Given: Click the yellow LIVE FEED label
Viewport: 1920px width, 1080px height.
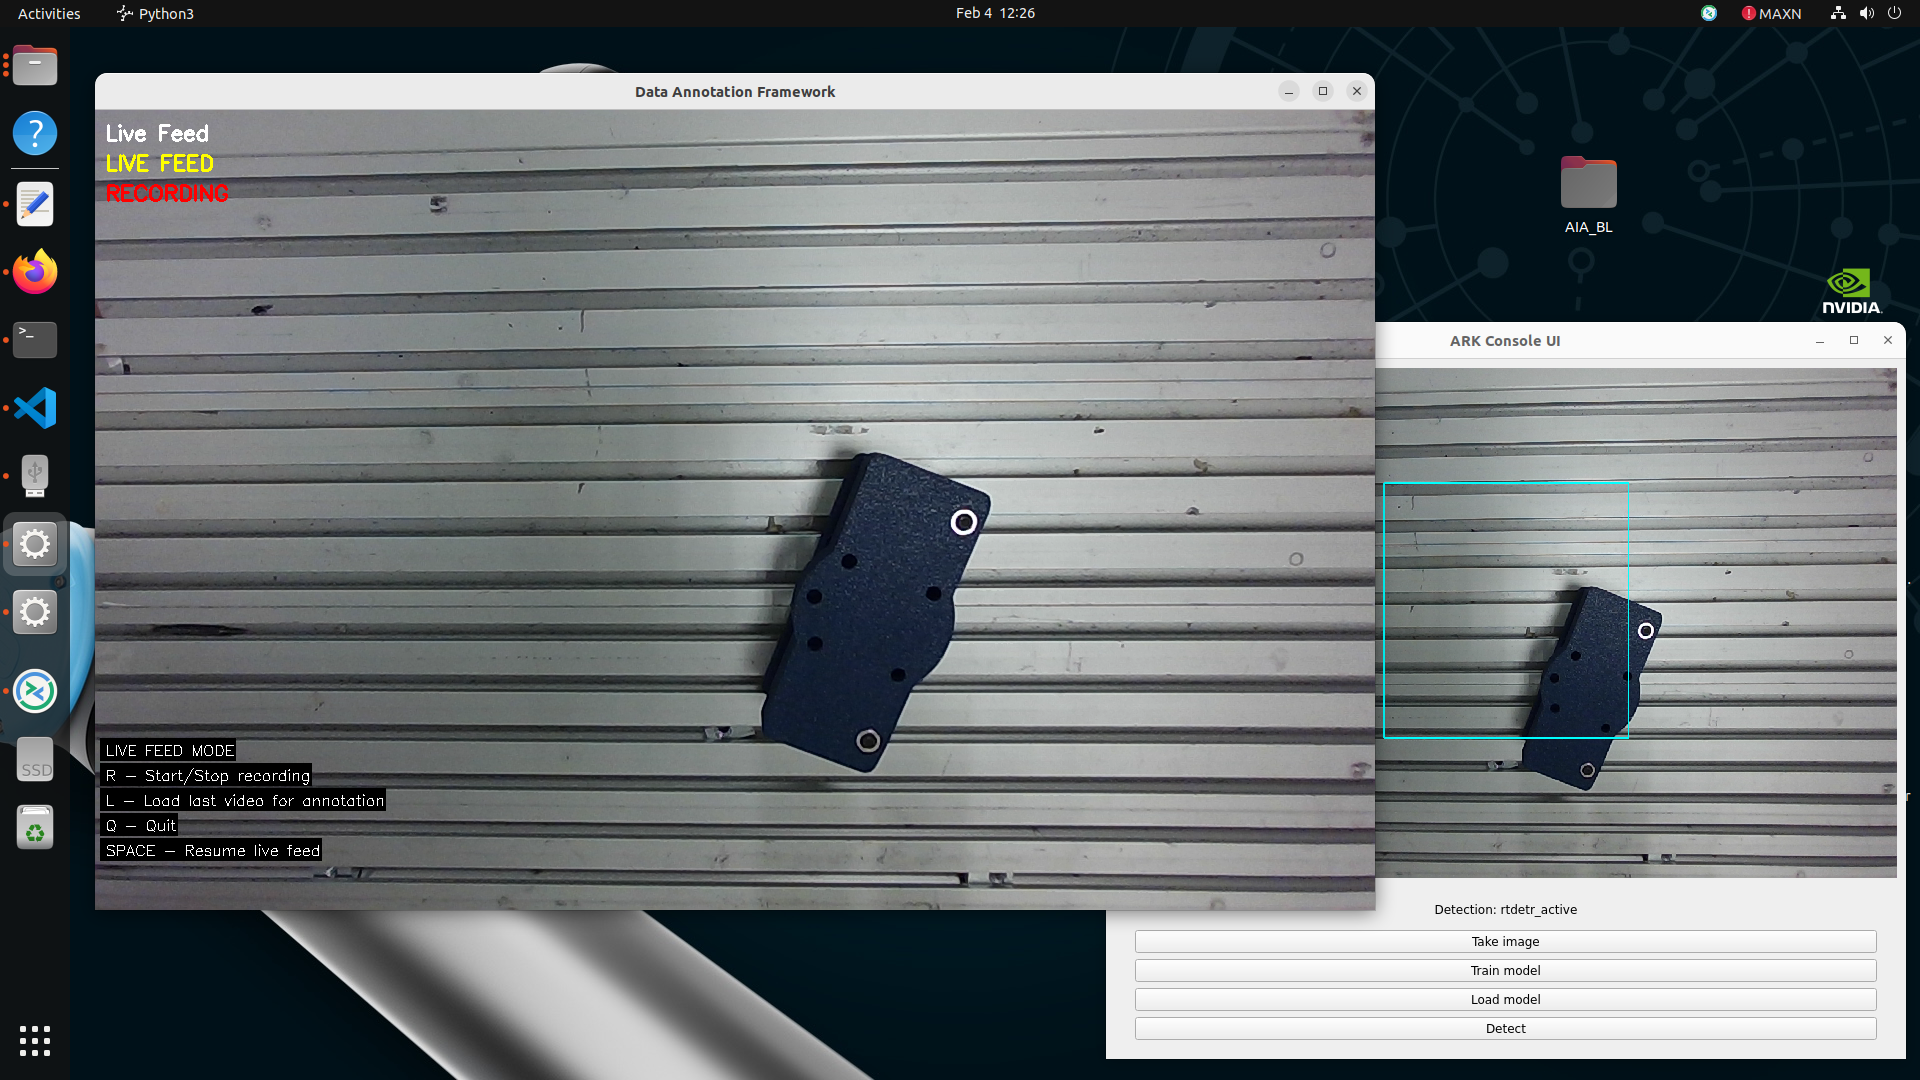Looking at the screenshot, I should pyautogui.click(x=160, y=163).
